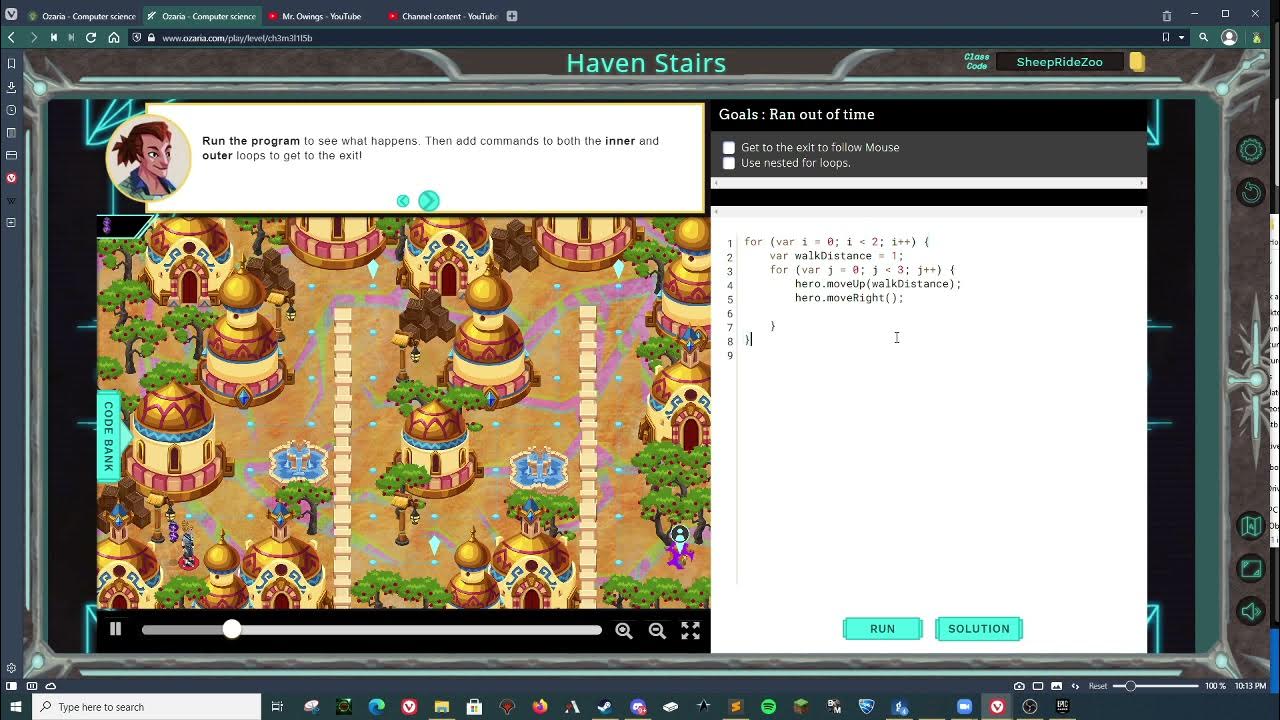The height and width of the screenshot is (720, 1280).
Task: Open Spotify from the taskbar
Action: point(768,707)
